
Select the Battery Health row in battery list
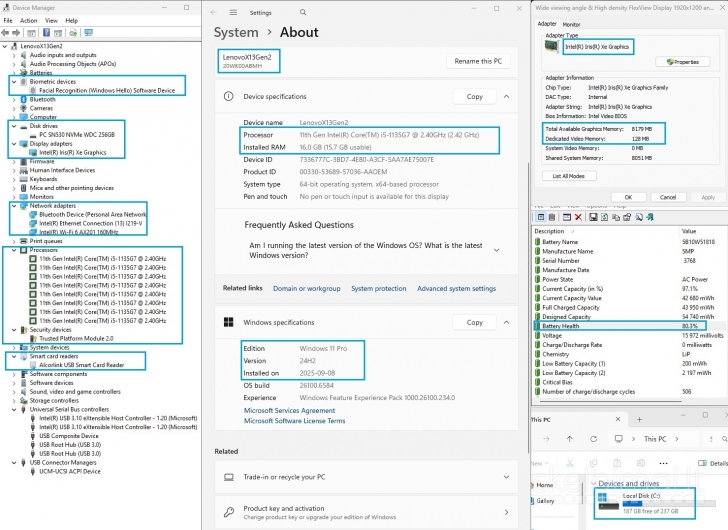click(619, 326)
